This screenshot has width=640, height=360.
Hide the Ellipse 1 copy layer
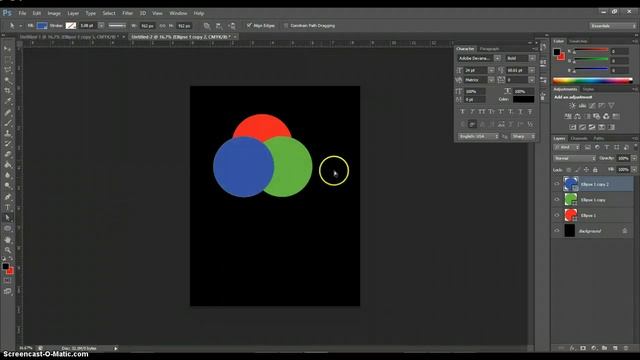557,200
